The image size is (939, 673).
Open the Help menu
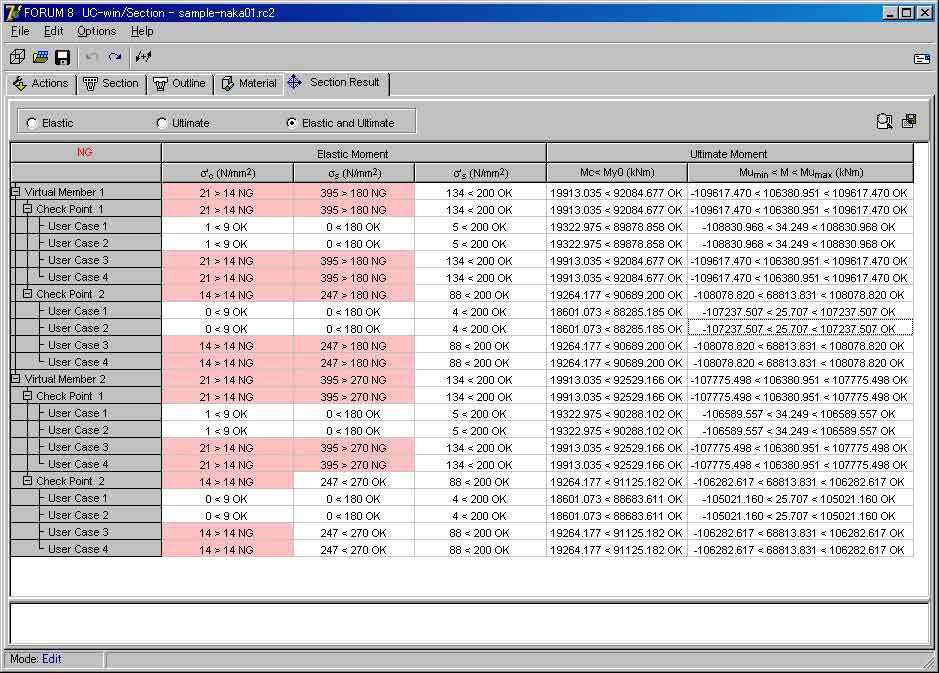click(x=142, y=31)
